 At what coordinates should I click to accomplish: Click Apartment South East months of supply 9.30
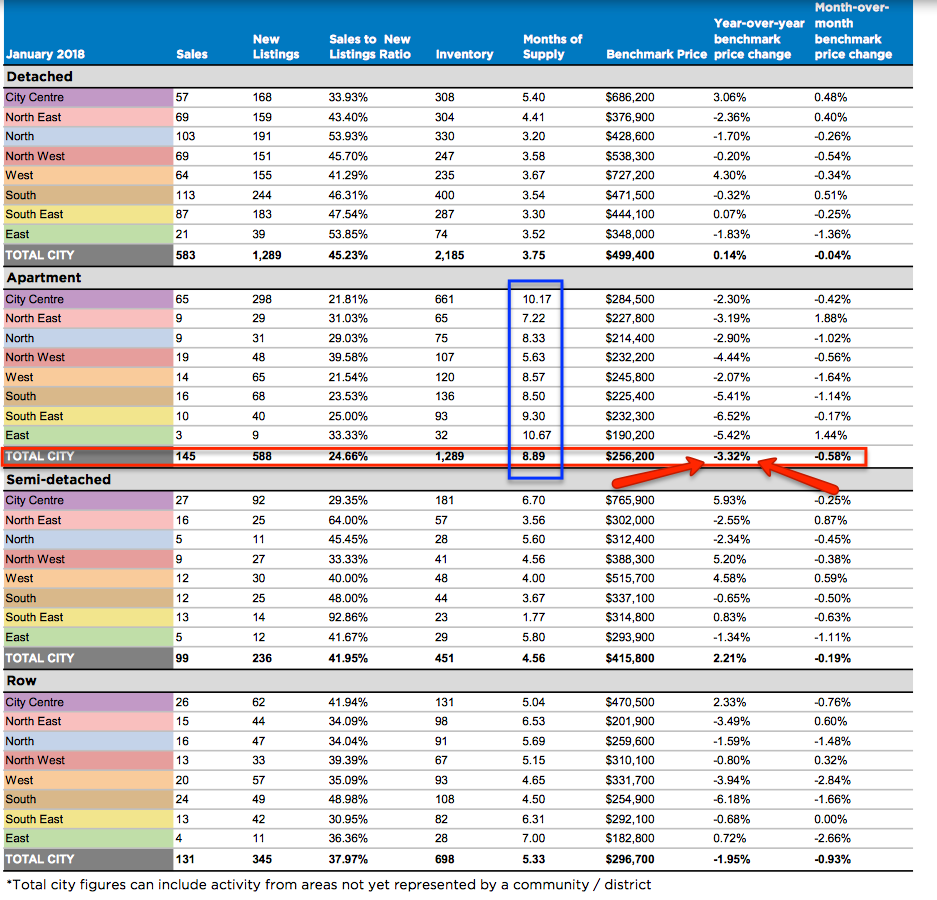coord(533,417)
